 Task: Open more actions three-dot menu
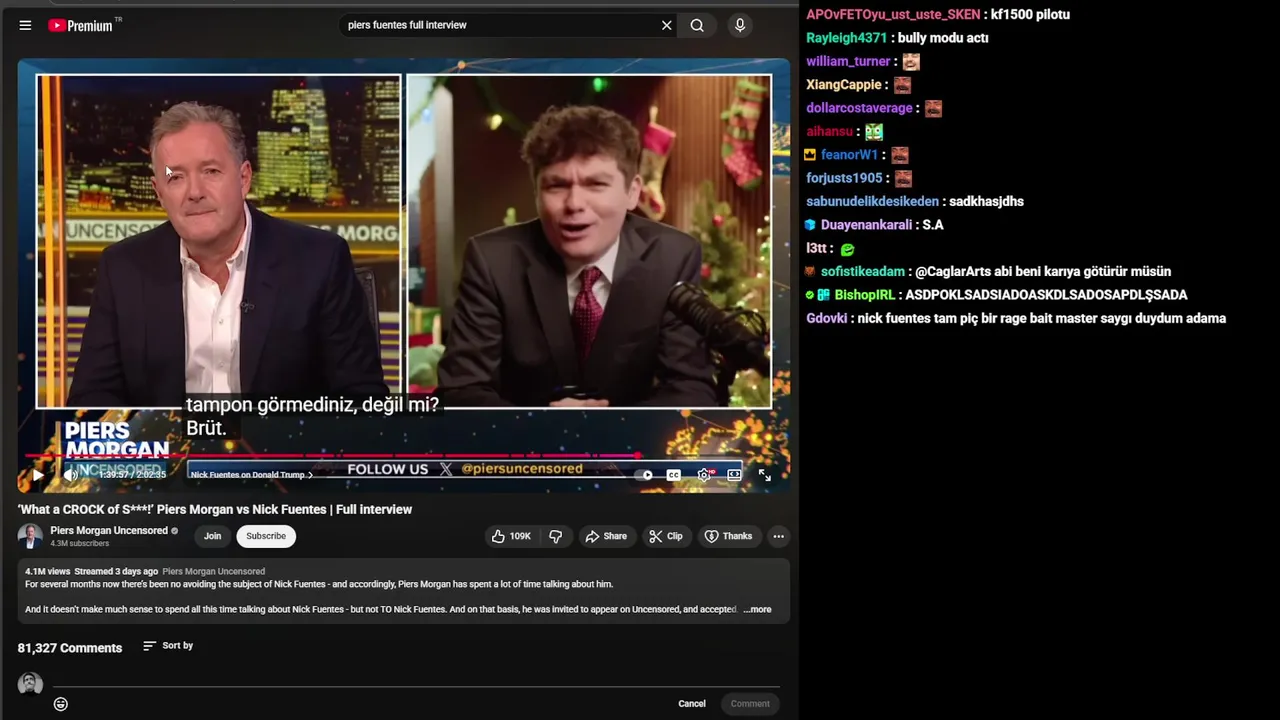pyautogui.click(x=778, y=536)
